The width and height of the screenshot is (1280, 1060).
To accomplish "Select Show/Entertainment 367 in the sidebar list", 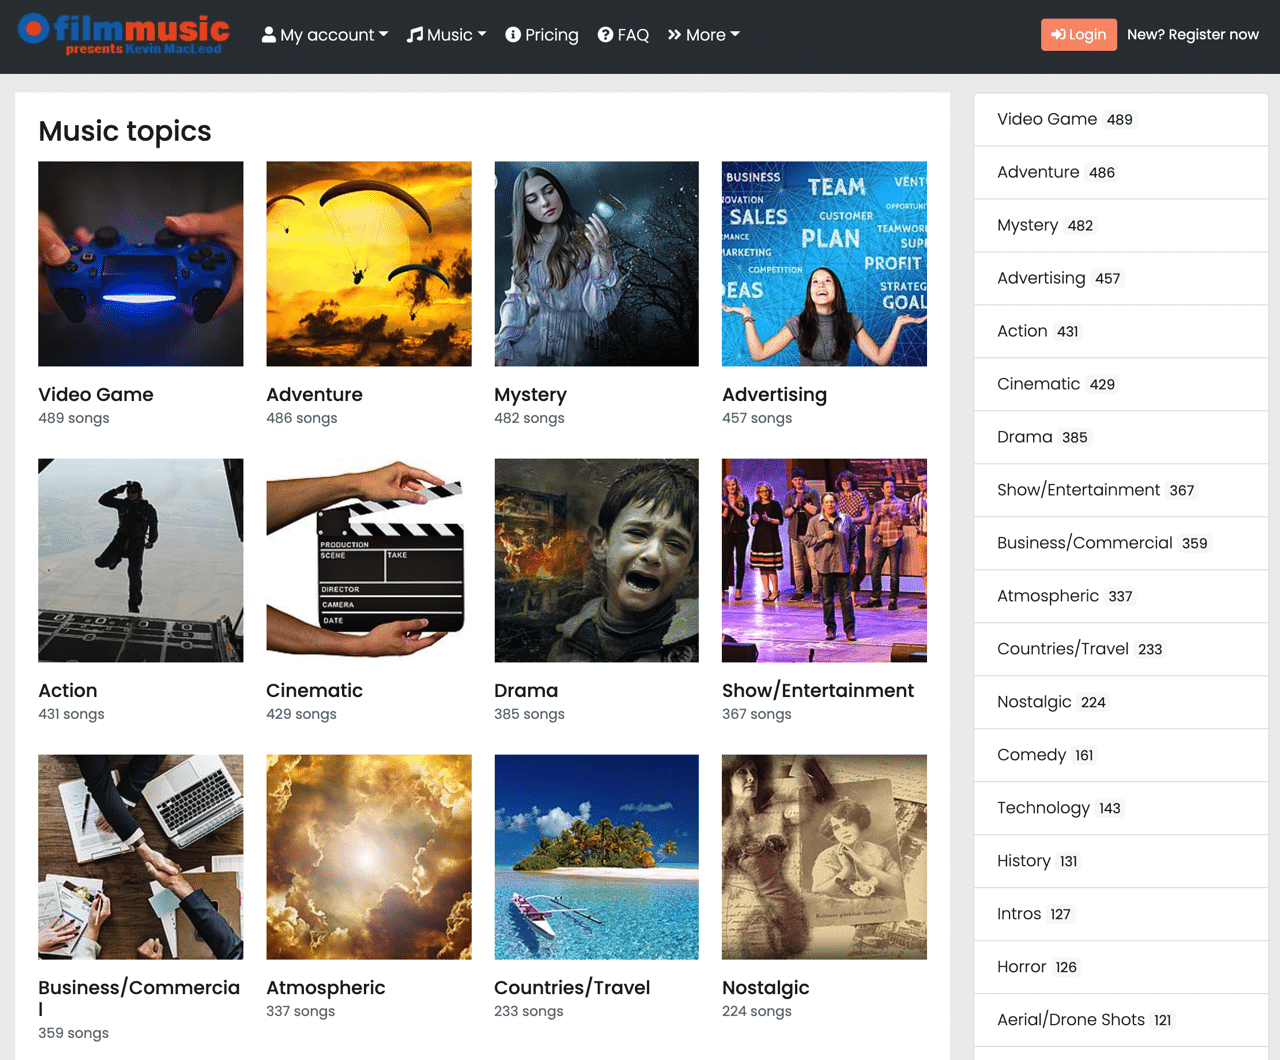I will 1121,490.
